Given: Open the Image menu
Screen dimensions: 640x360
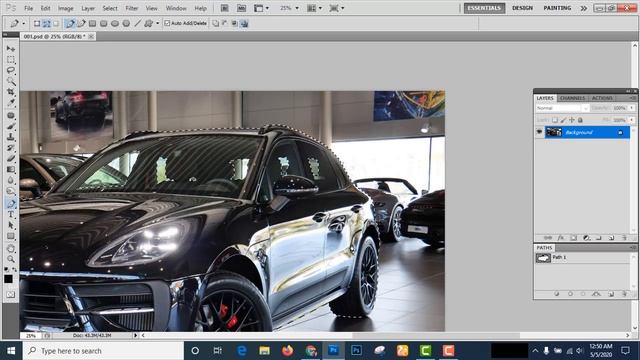Looking at the screenshot, I should (x=65, y=8).
